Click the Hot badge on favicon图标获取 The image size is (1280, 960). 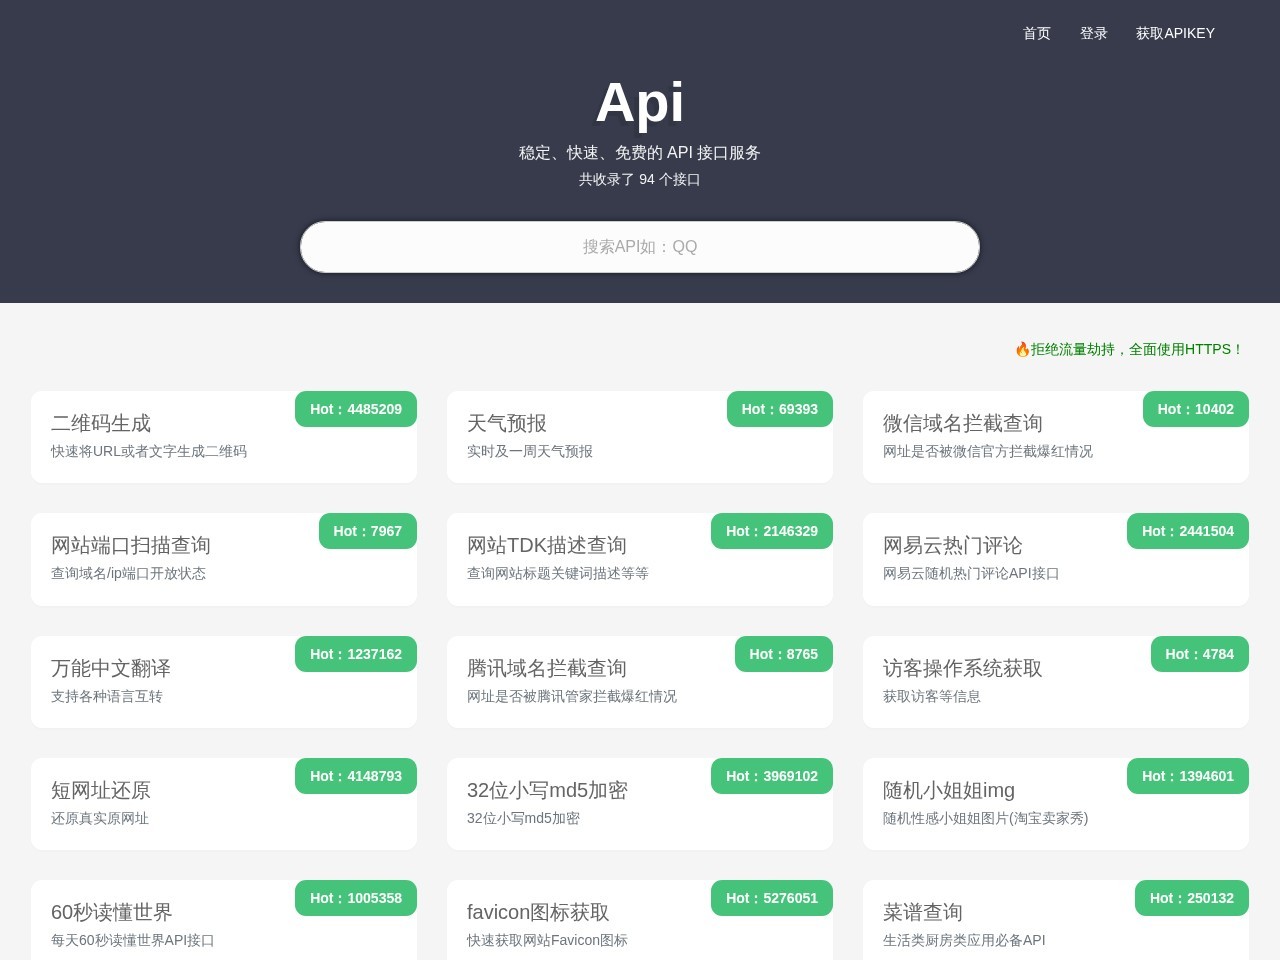771,898
